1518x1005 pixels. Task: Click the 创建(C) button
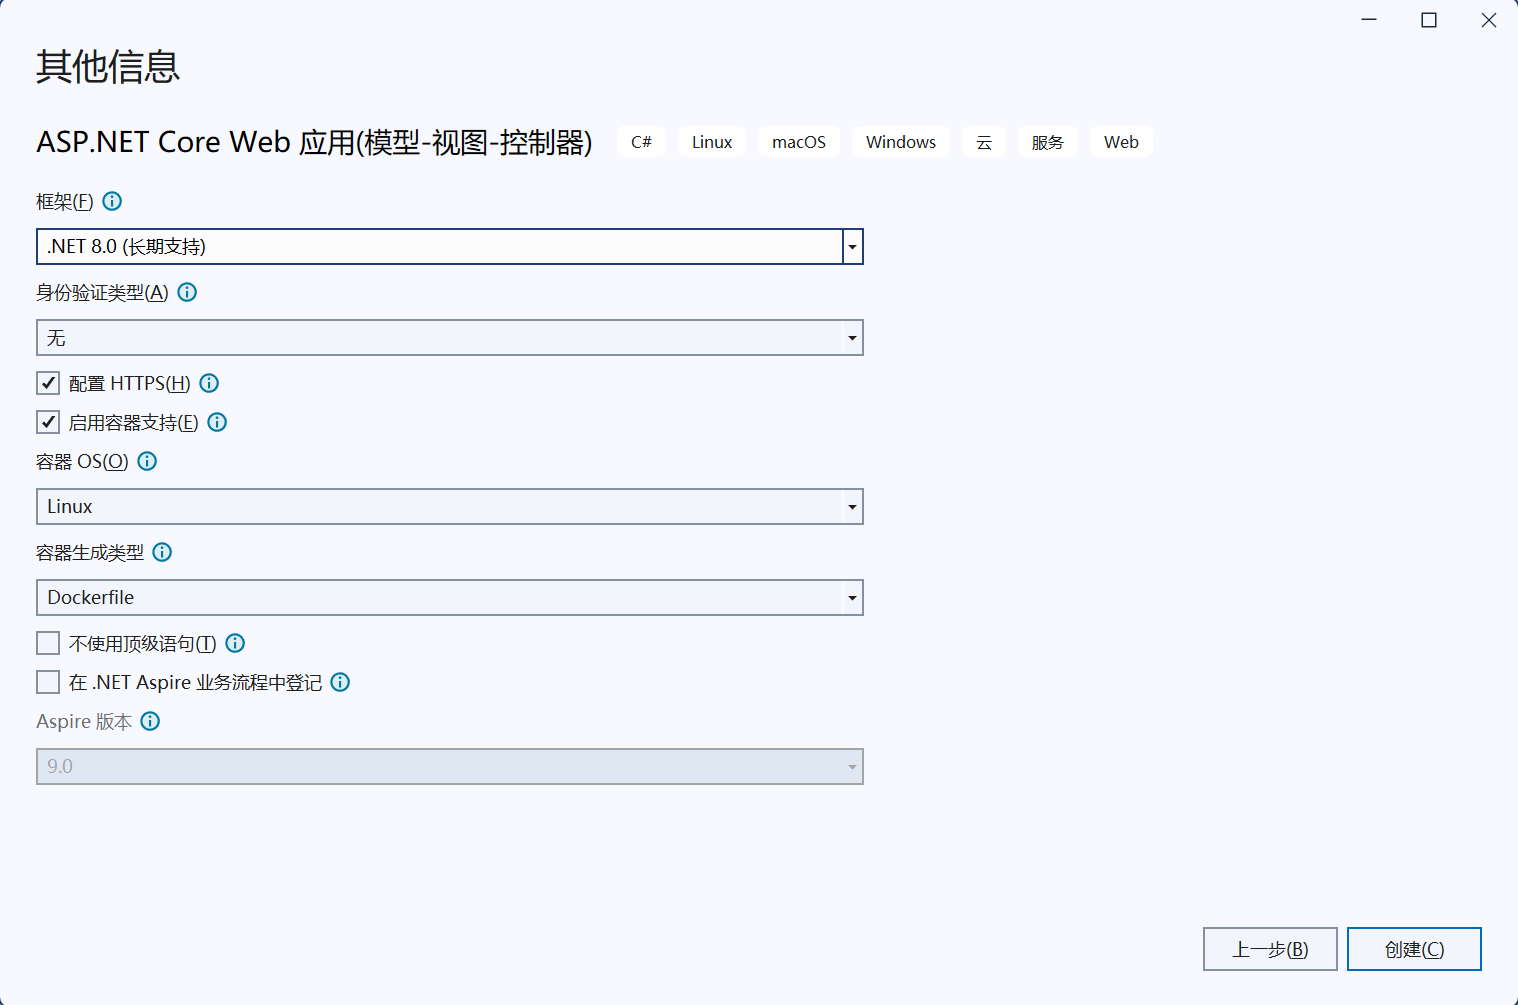[x=1414, y=949]
